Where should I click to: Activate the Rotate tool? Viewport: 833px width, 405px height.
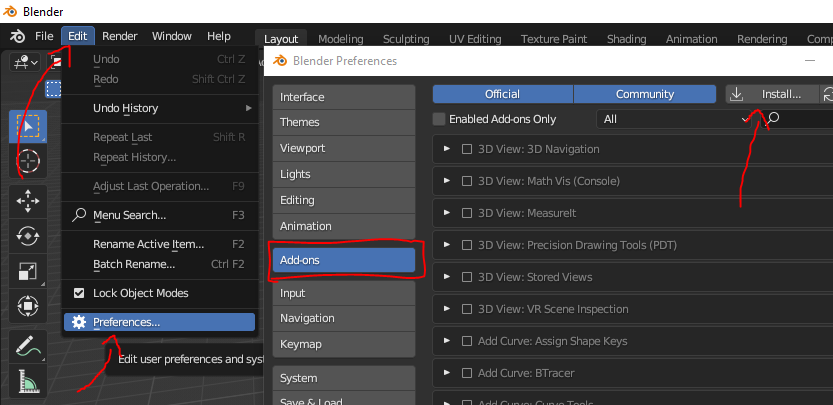tap(28, 236)
